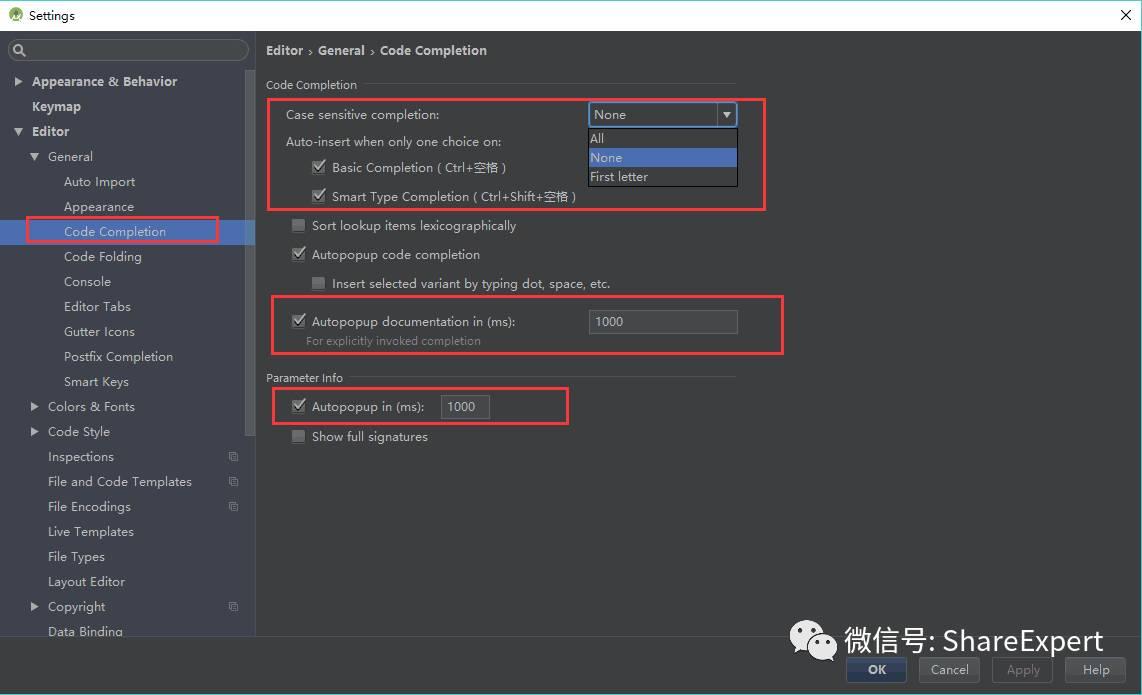Screen dimensions: 1142x695
Task: Open Inspections settings
Action: (80, 457)
